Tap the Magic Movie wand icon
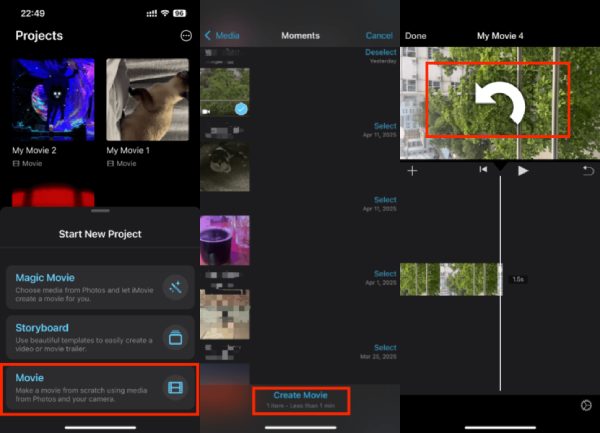The width and height of the screenshot is (600, 433). tap(176, 288)
